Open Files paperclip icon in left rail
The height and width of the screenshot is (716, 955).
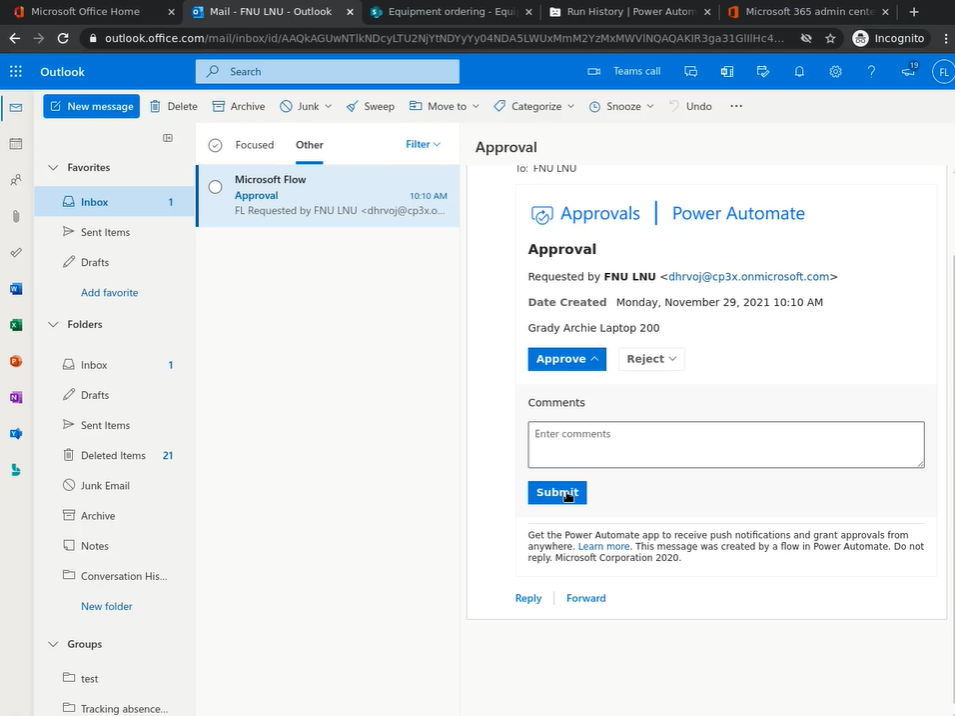[x=16, y=216]
